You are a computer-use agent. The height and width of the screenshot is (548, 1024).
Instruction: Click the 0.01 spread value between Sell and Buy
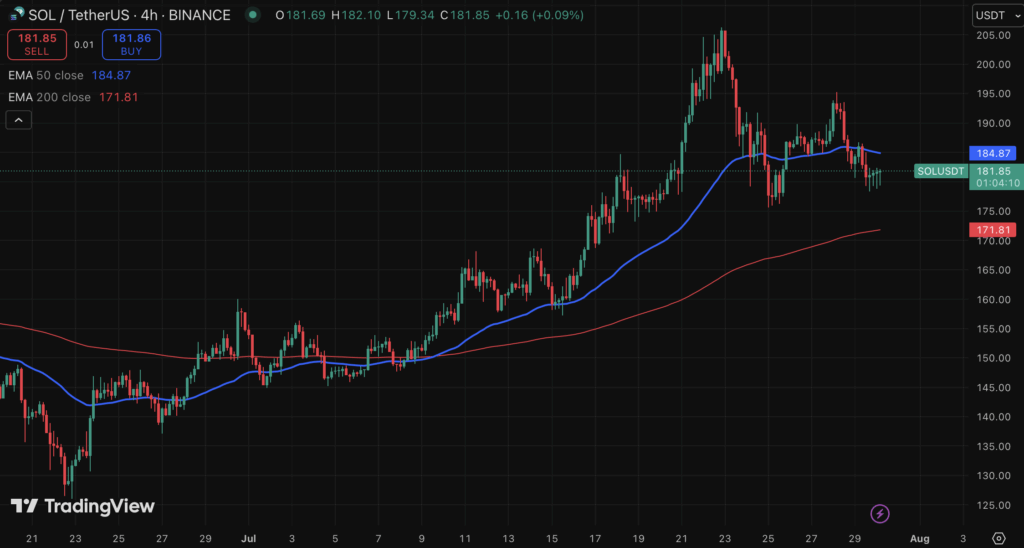tap(84, 44)
